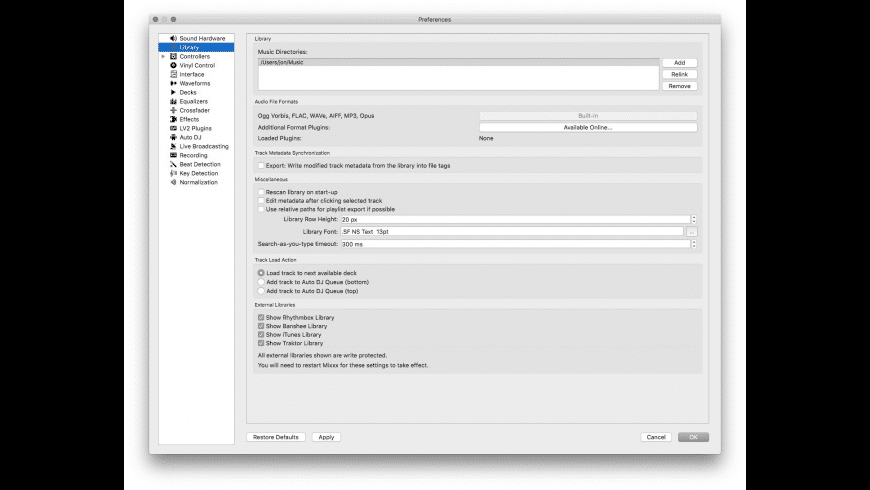
Task: Open the Library Font chooser ellipsis button
Action: (691, 231)
